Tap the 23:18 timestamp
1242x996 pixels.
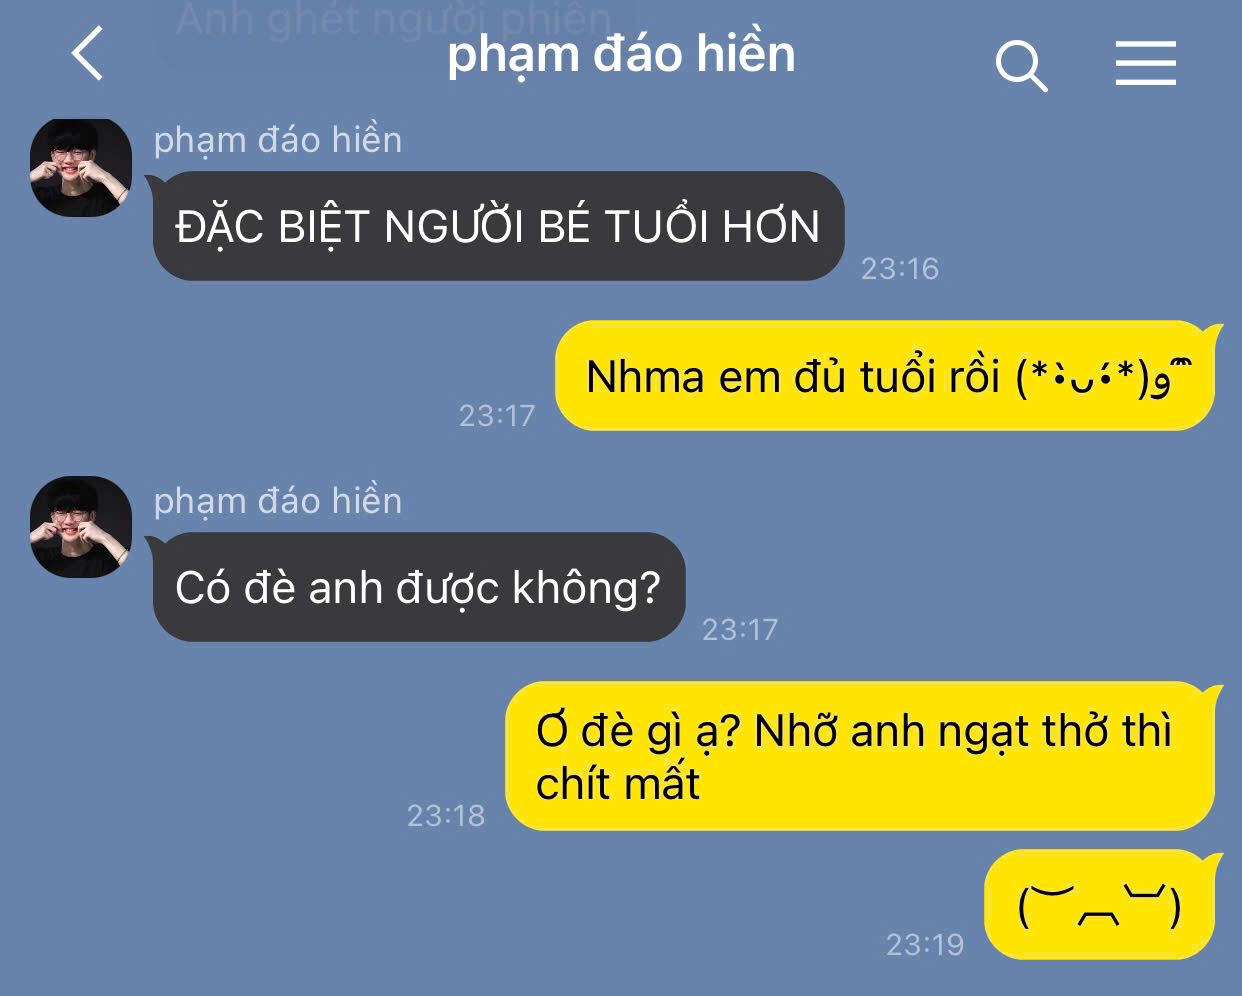(446, 815)
